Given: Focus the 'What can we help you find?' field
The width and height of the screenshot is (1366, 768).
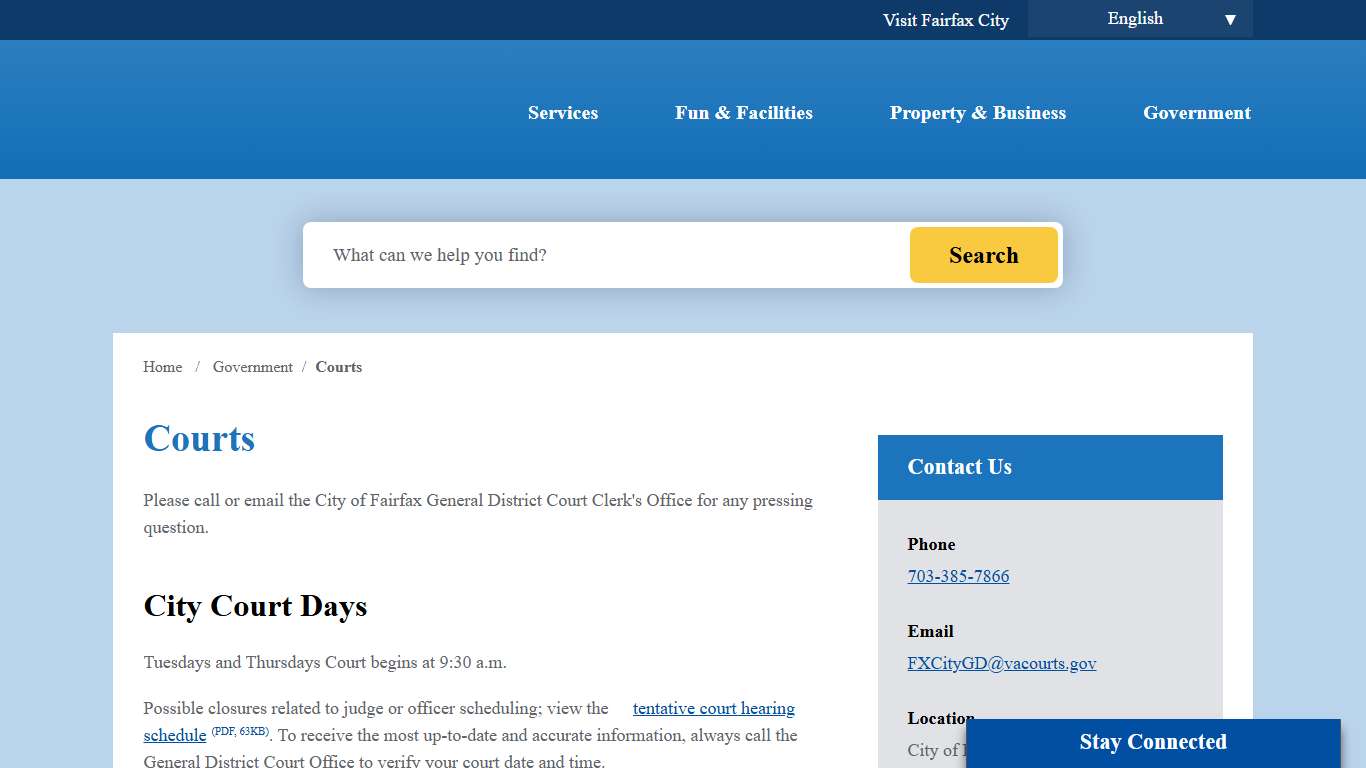Looking at the screenshot, I should 610,255.
